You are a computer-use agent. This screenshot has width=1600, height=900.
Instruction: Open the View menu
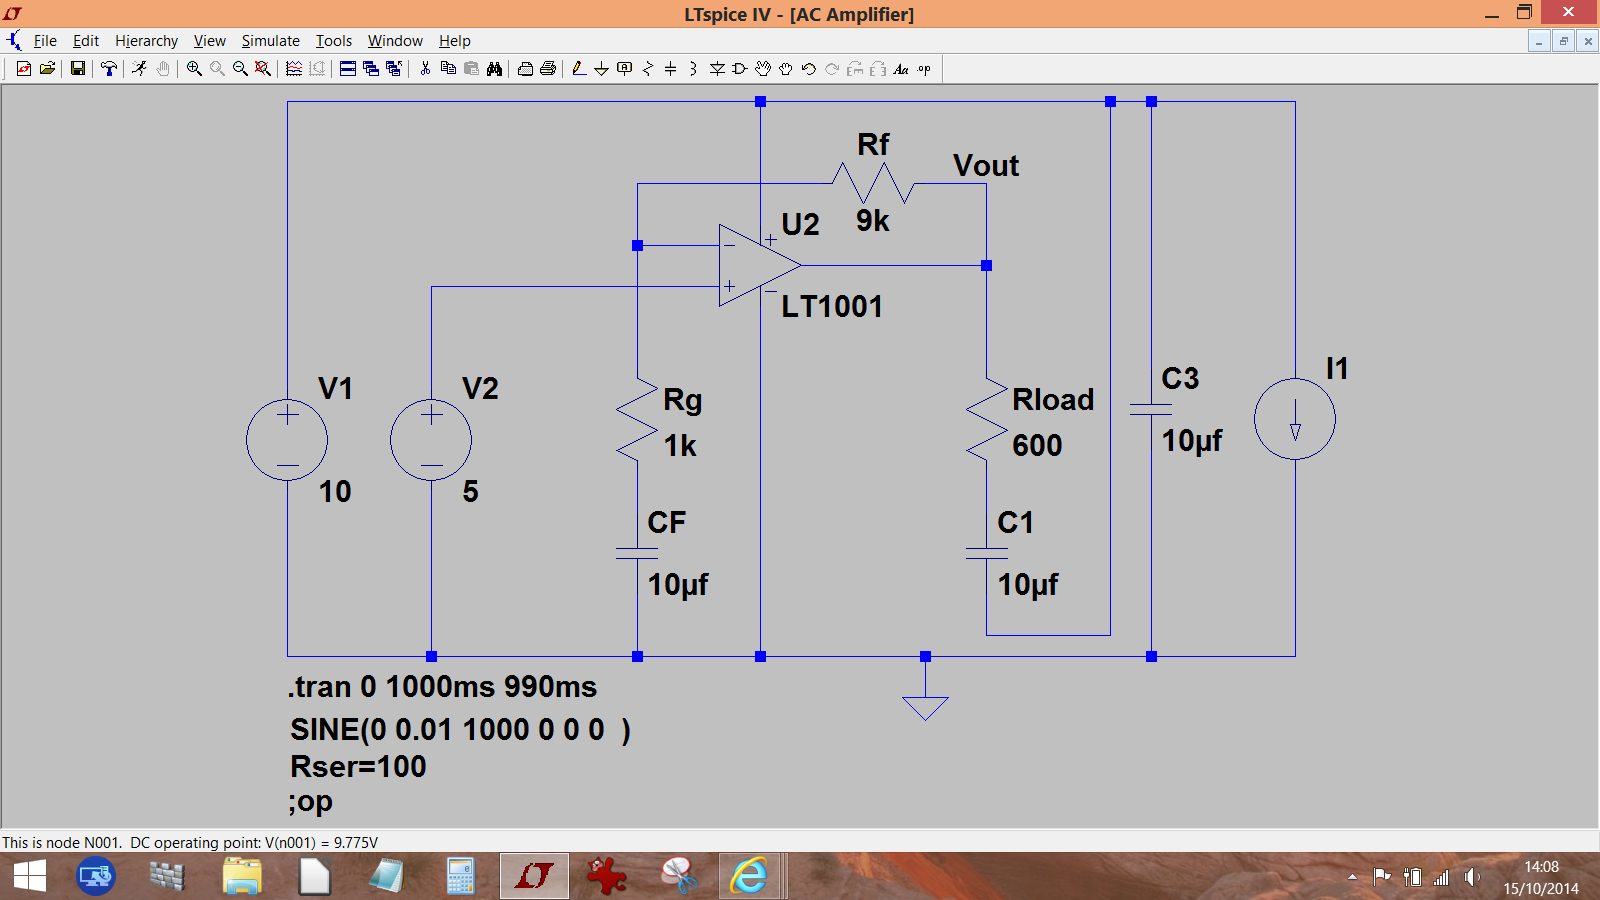click(209, 41)
